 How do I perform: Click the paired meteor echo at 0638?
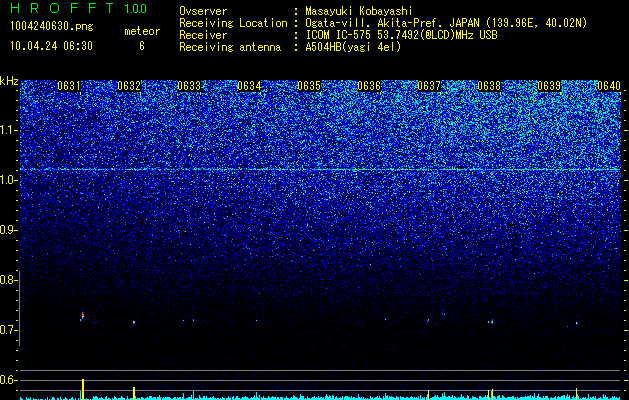(x=490, y=321)
